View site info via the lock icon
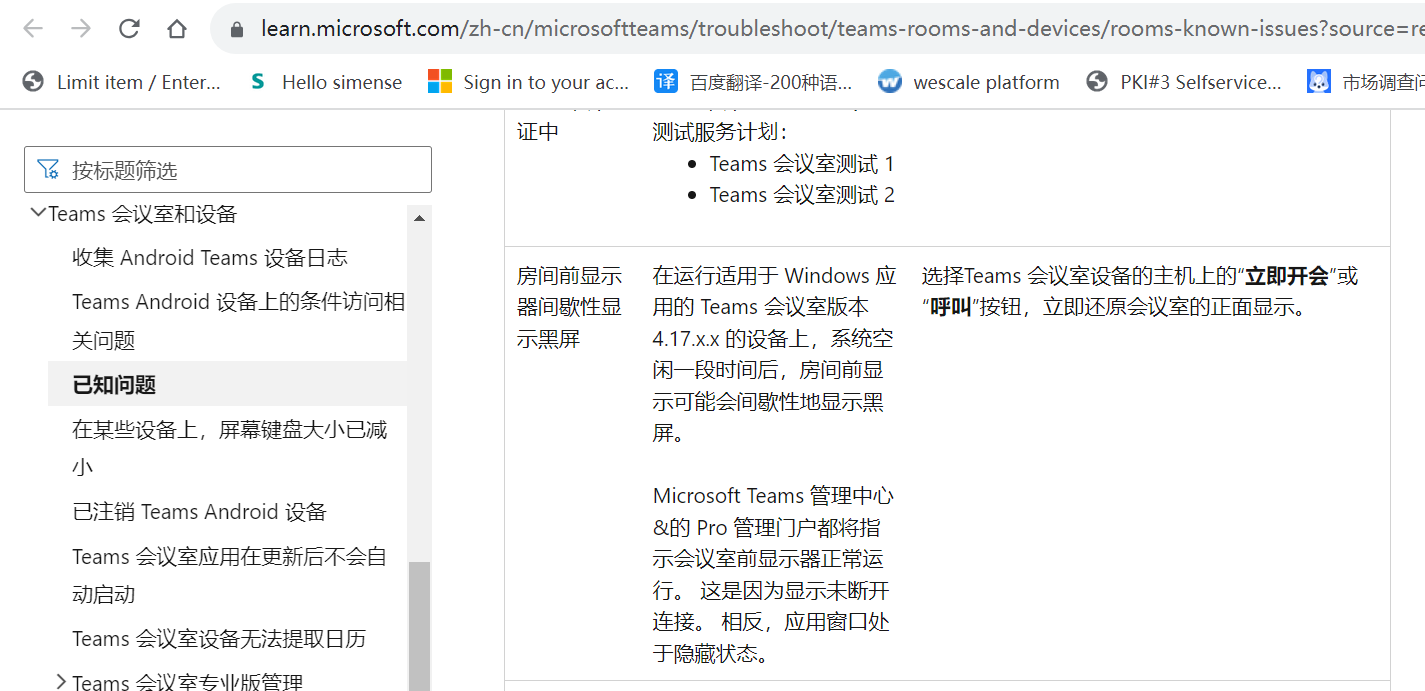 pos(237,29)
